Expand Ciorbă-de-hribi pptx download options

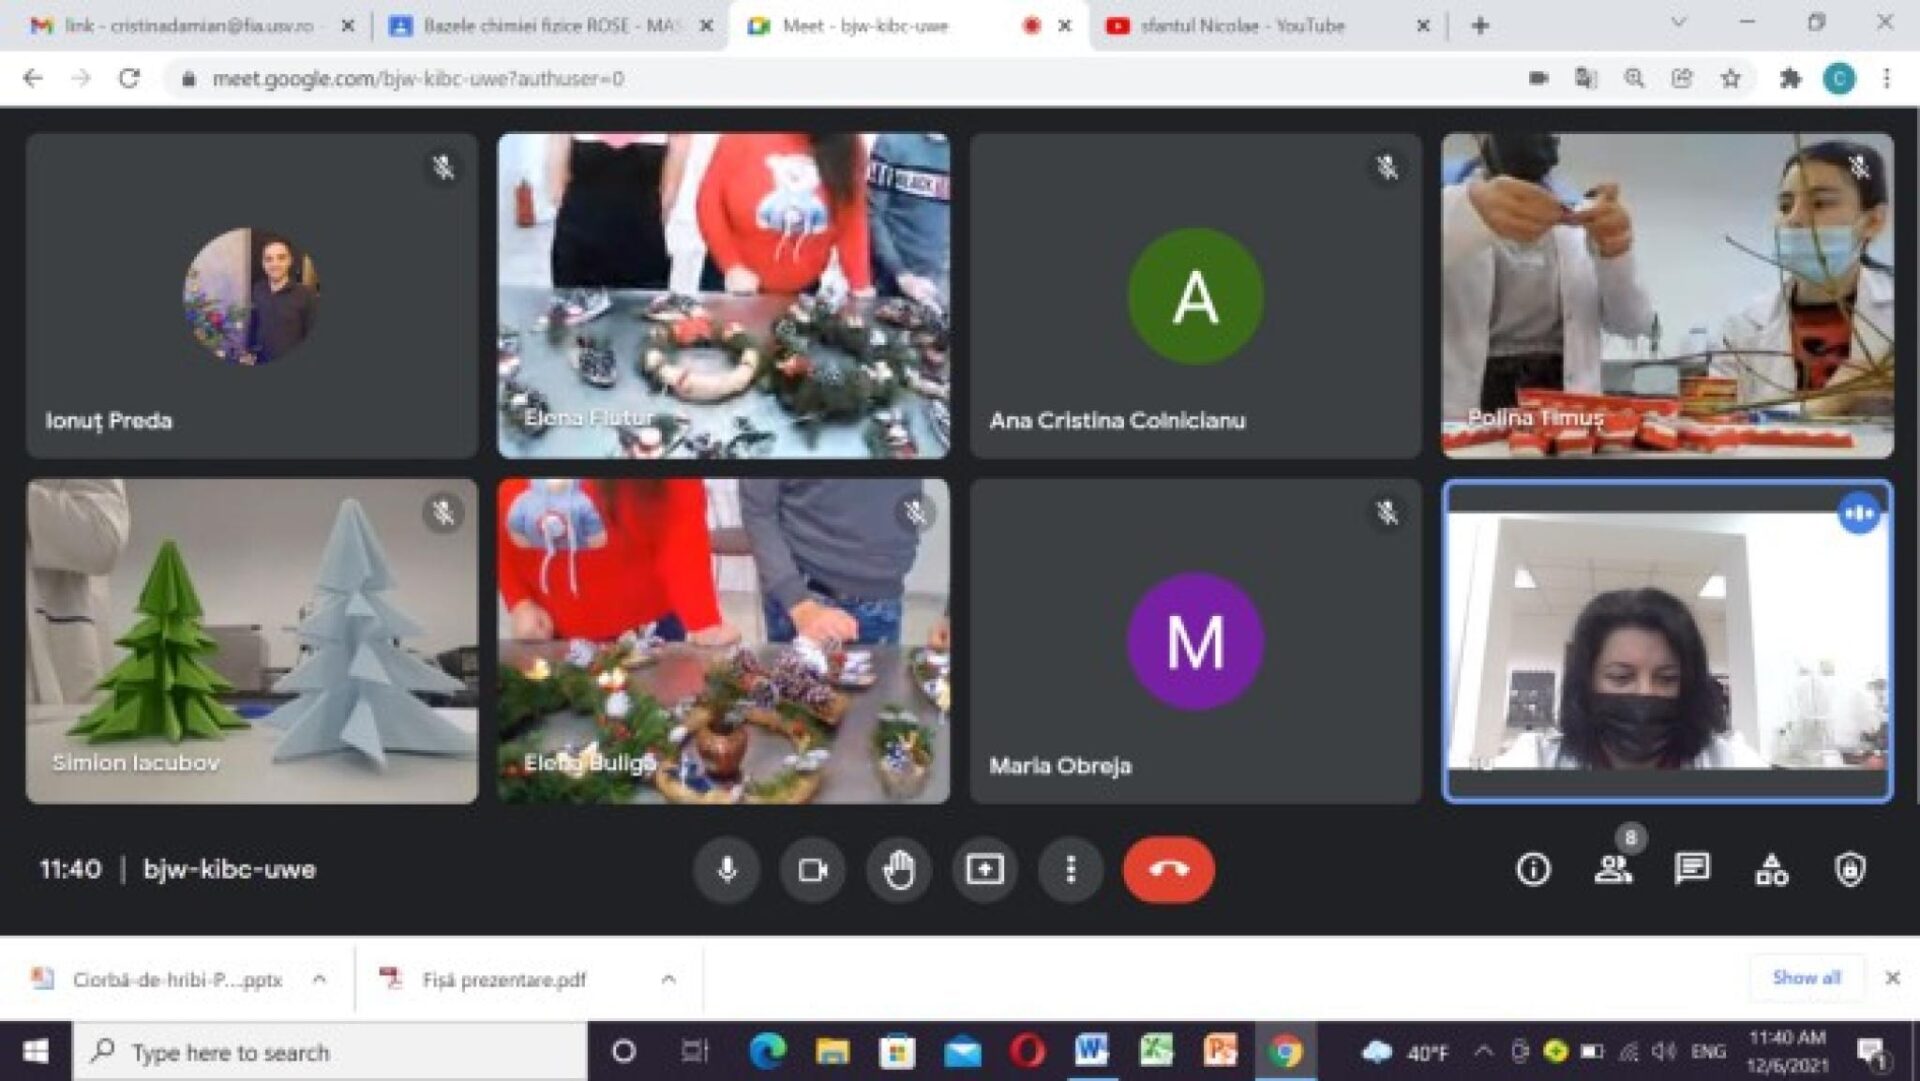[x=319, y=979]
